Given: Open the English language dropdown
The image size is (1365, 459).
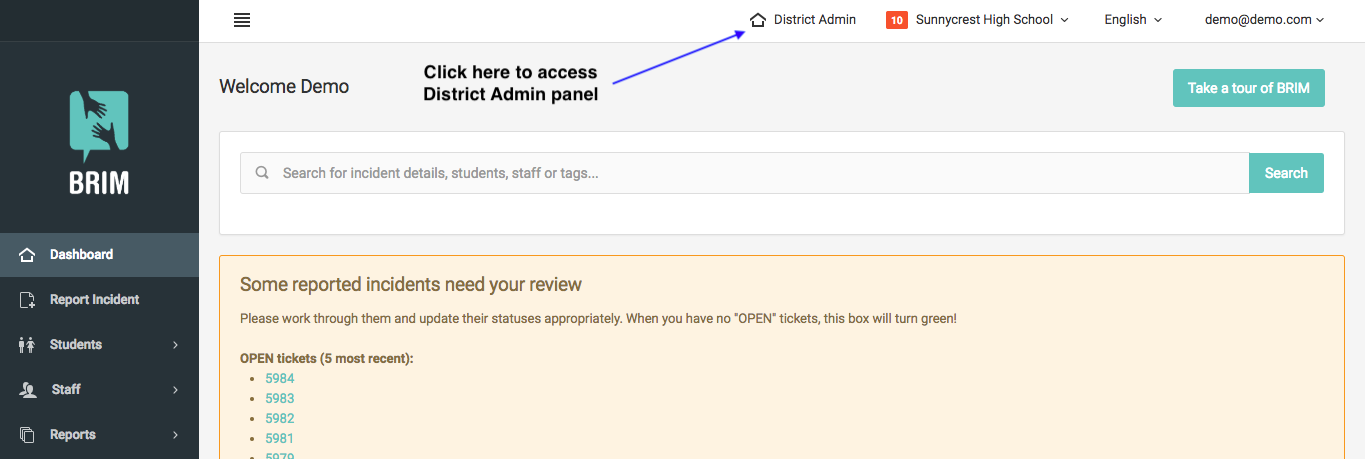Looking at the screenshot, I should pos(1133,20).
